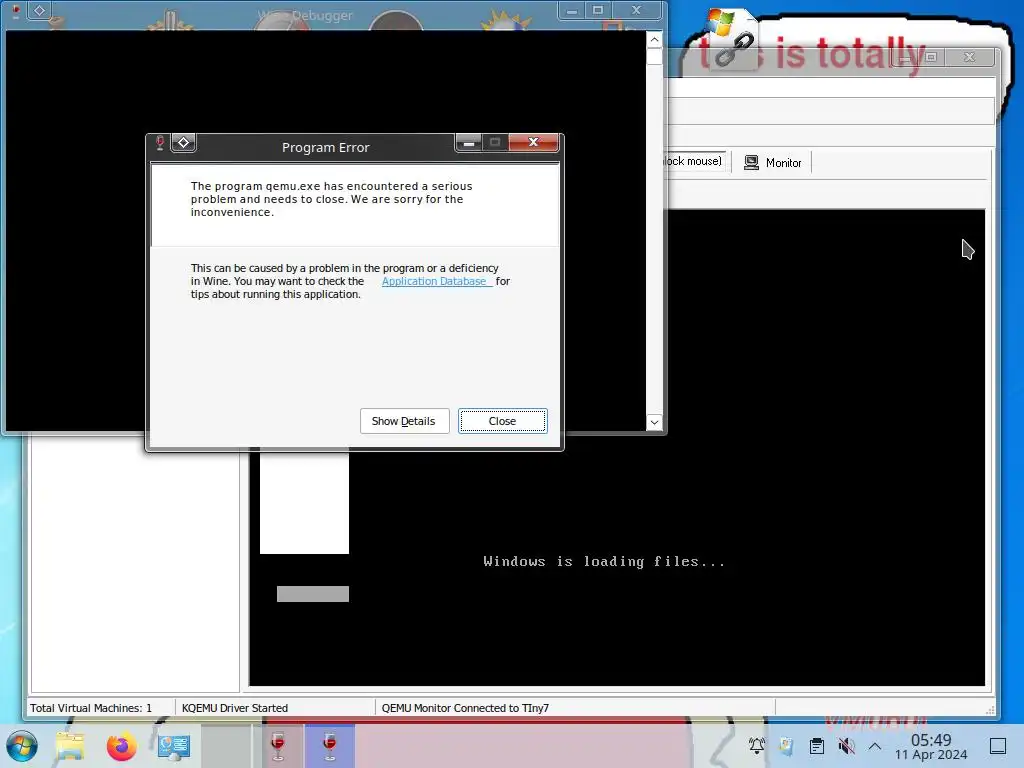Click the Wine glass icon in Program Error title bar

tap(159, 143)
